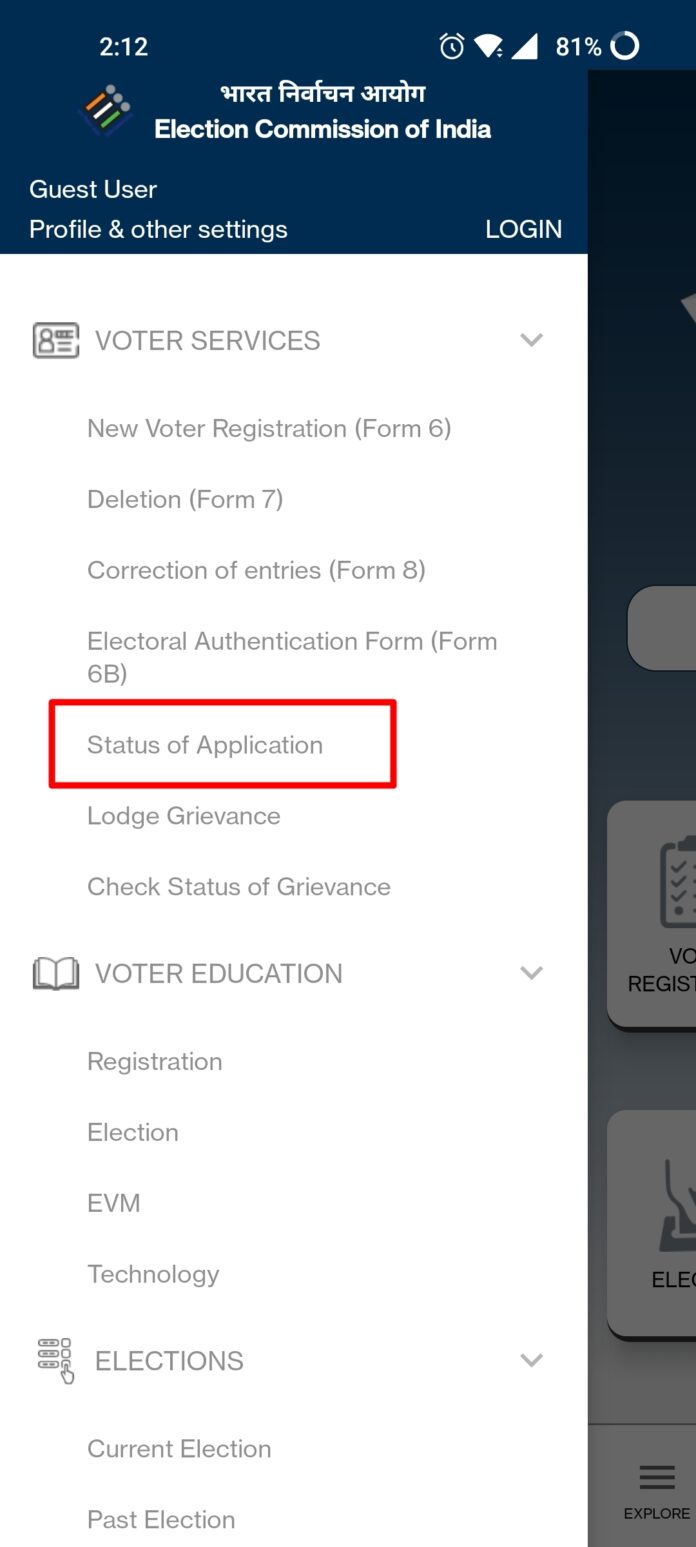The height and width of the screenshot is (1547, 696).
Task: Expand the VOTER EDUCATION section
Action: pos(531,972)
